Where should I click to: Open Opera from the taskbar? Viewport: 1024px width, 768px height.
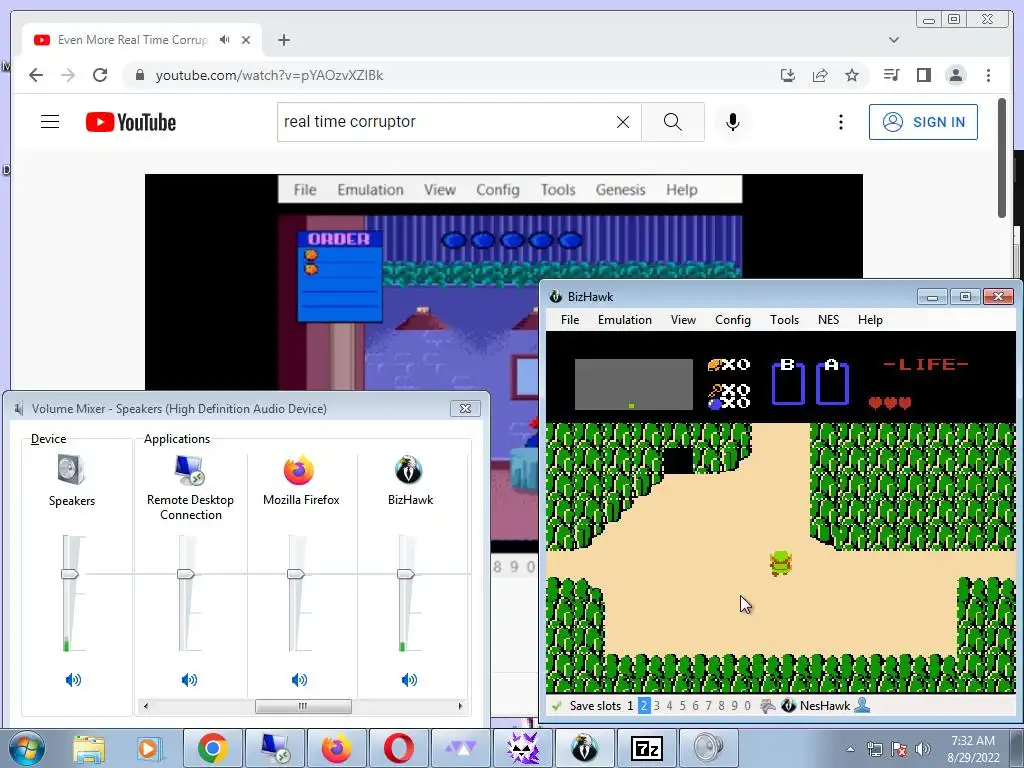click(398, 748)
